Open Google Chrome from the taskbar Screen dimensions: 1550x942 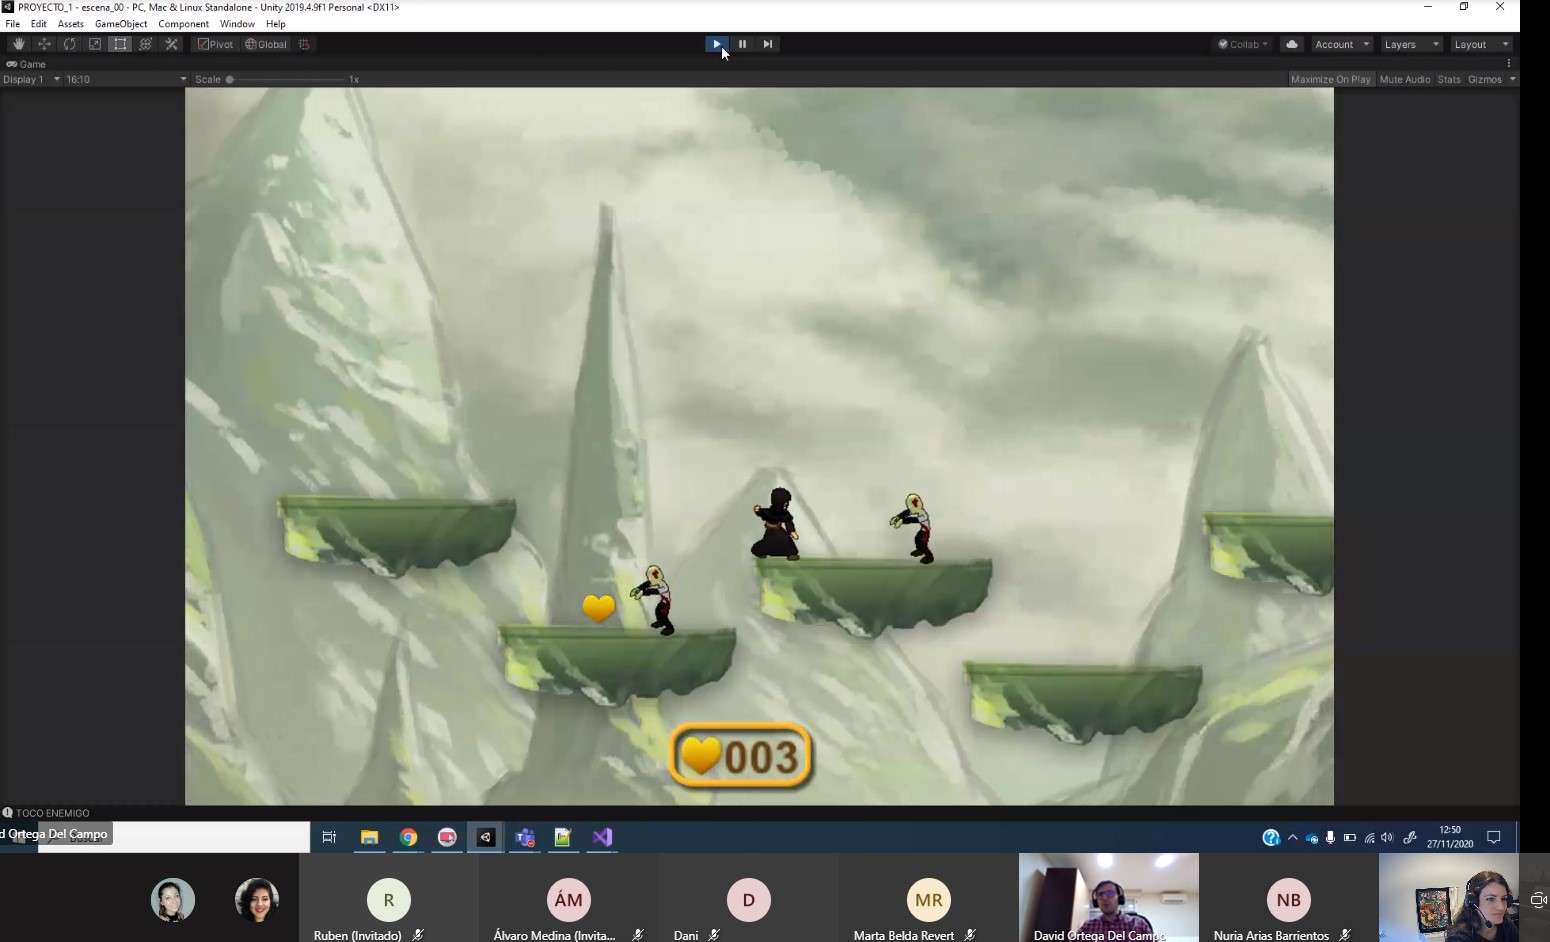tap(408, 837)
